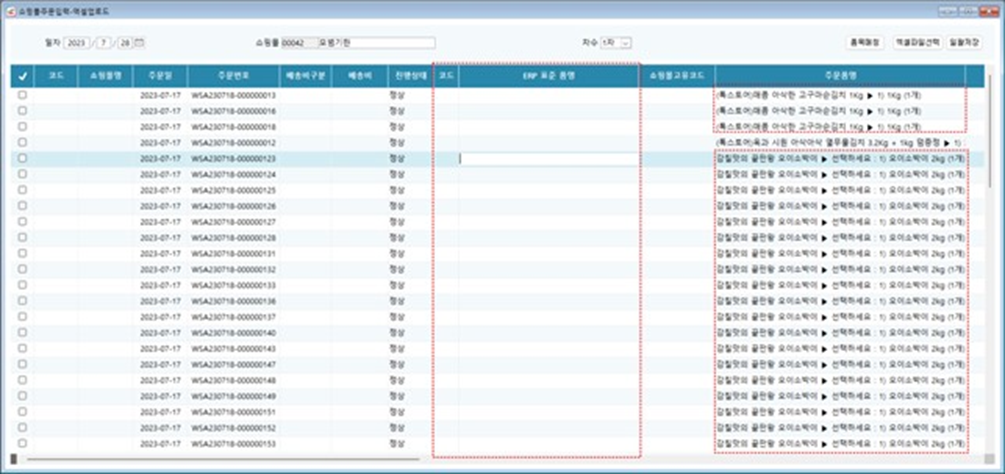Select order number WSA230718-000000127

pyautogui.click(x=233, y=222)
